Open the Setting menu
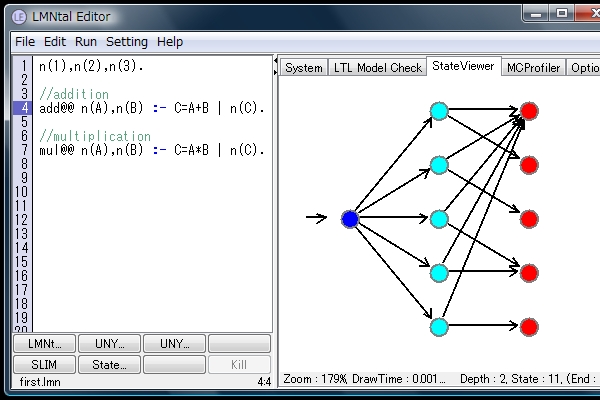The width and height of the screenshot is (600, 400). point(127,42)
